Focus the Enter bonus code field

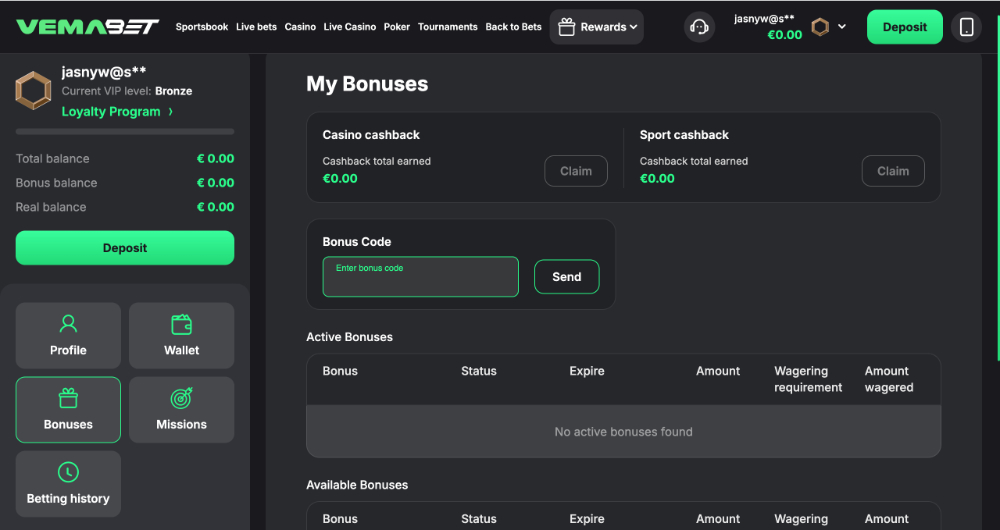click(x=420, y=277)
